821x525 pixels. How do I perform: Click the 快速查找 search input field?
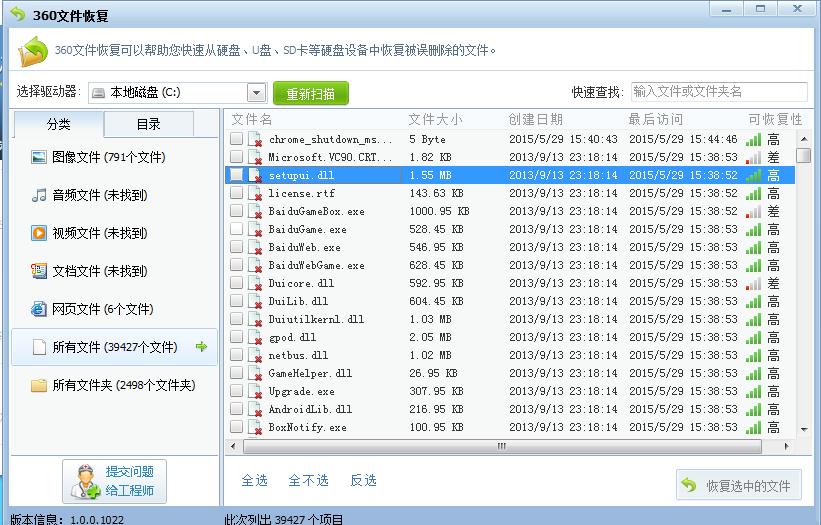click(719, 92)
